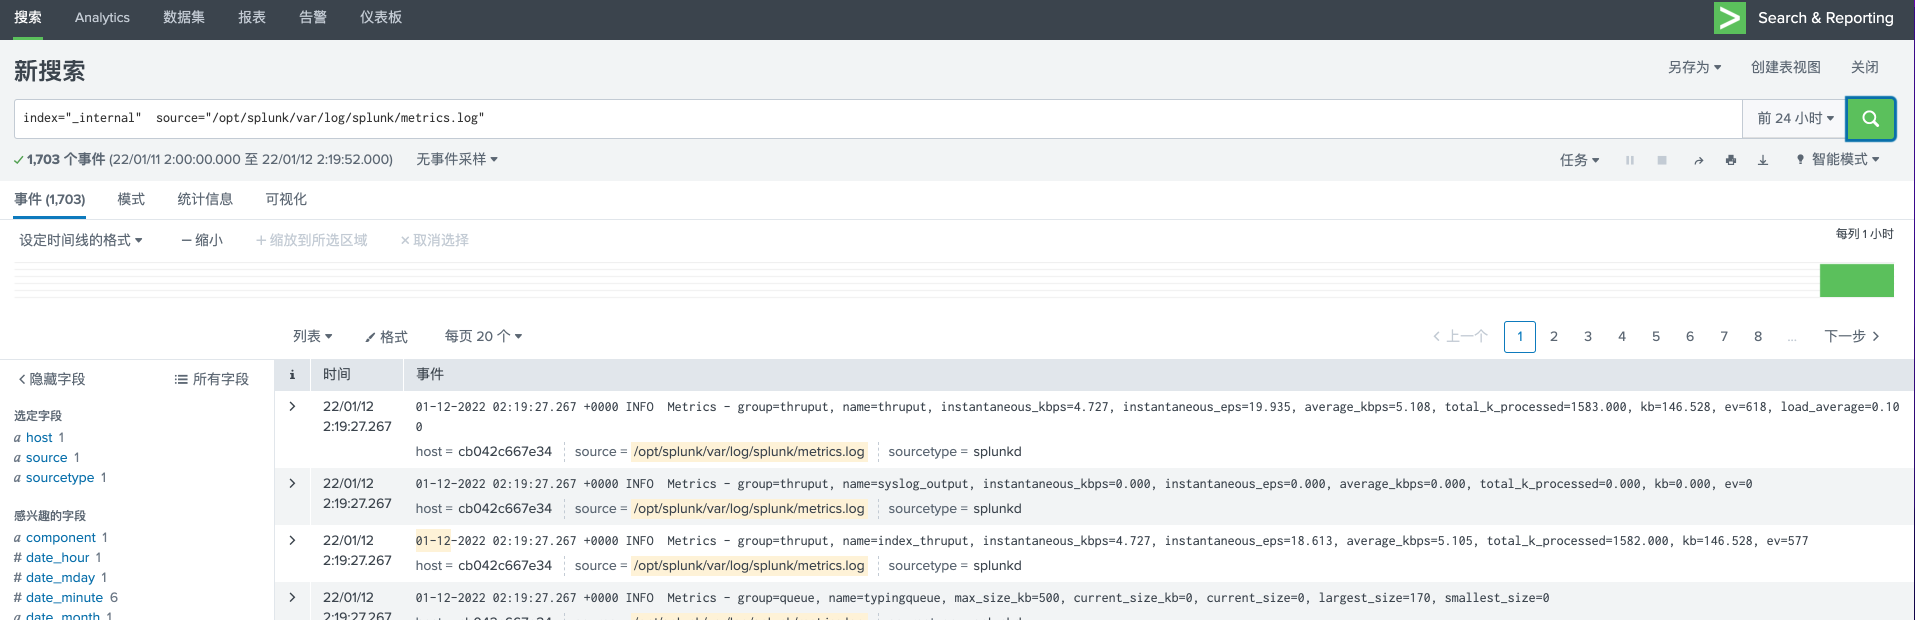Click 关闭 button

click(1864, 67)
